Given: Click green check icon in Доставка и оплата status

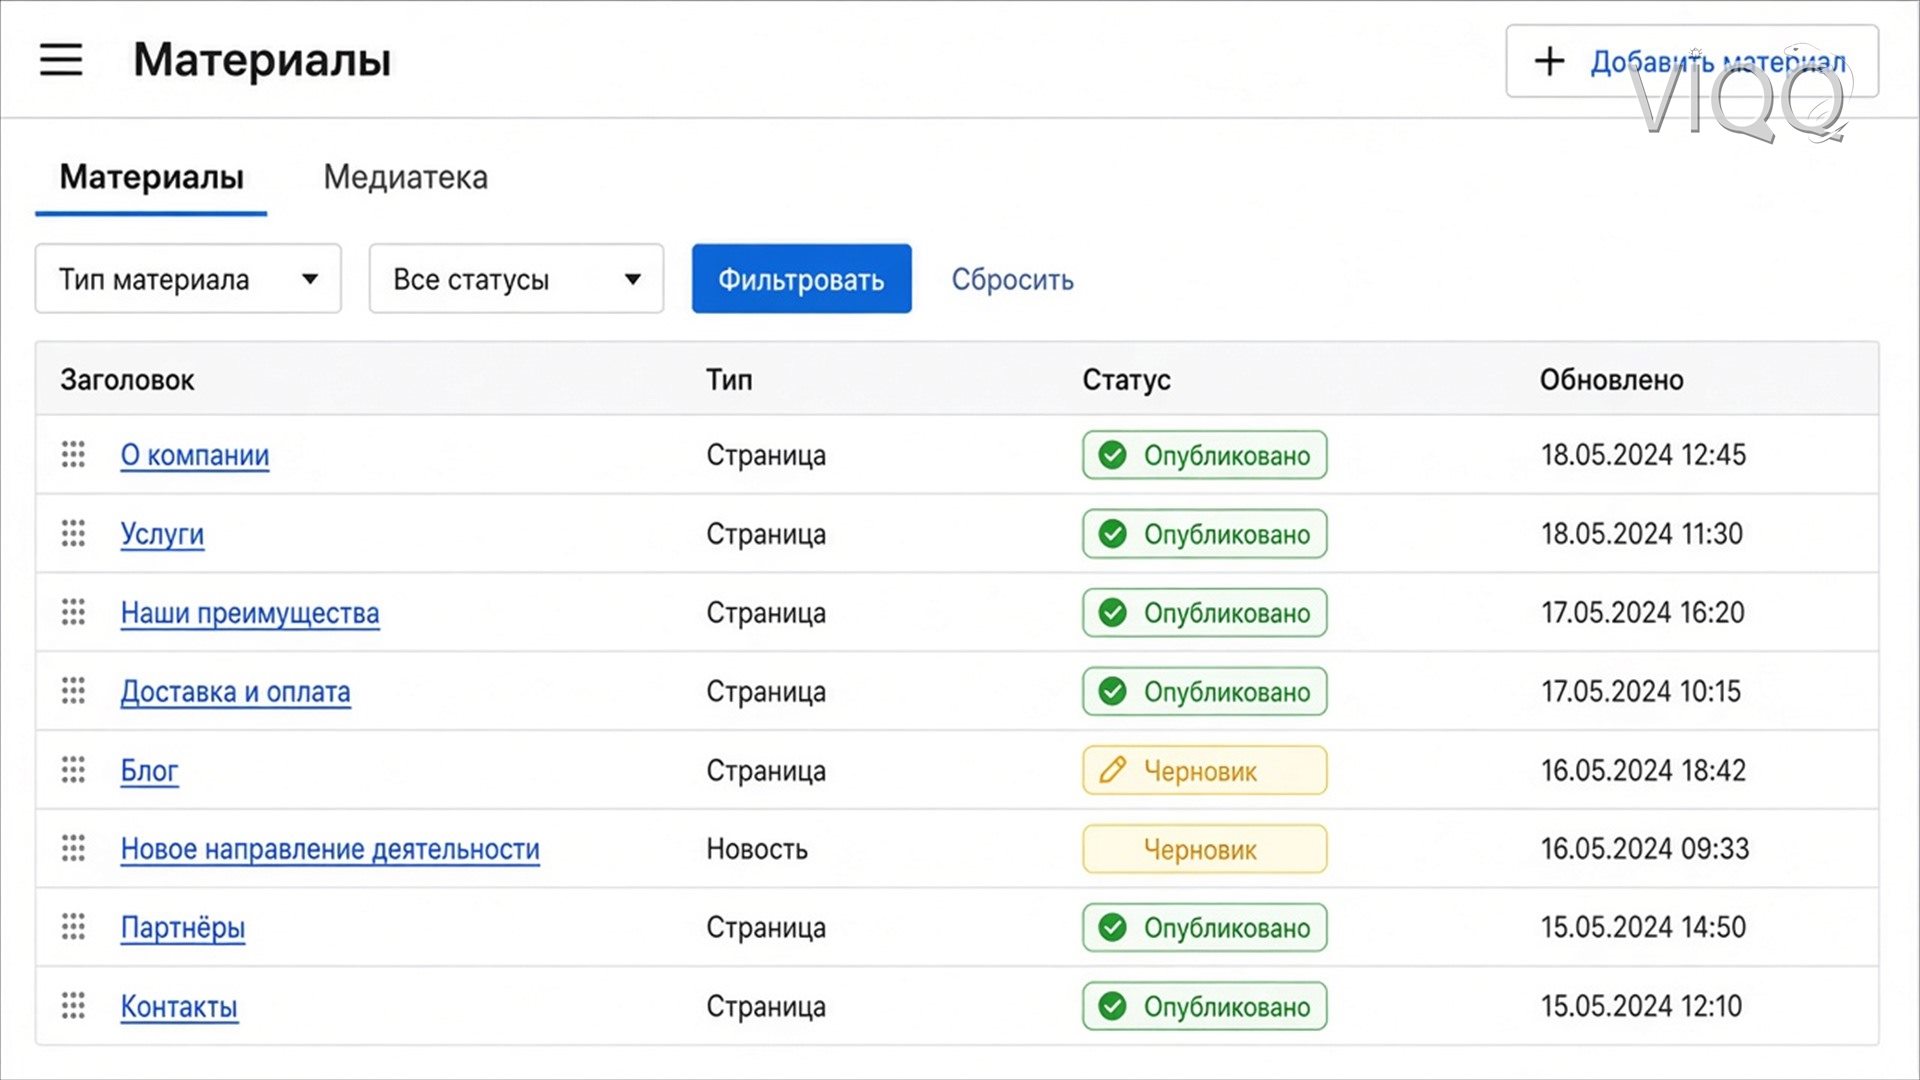Looking at the screenshot, I should (x=1112, y=692).
